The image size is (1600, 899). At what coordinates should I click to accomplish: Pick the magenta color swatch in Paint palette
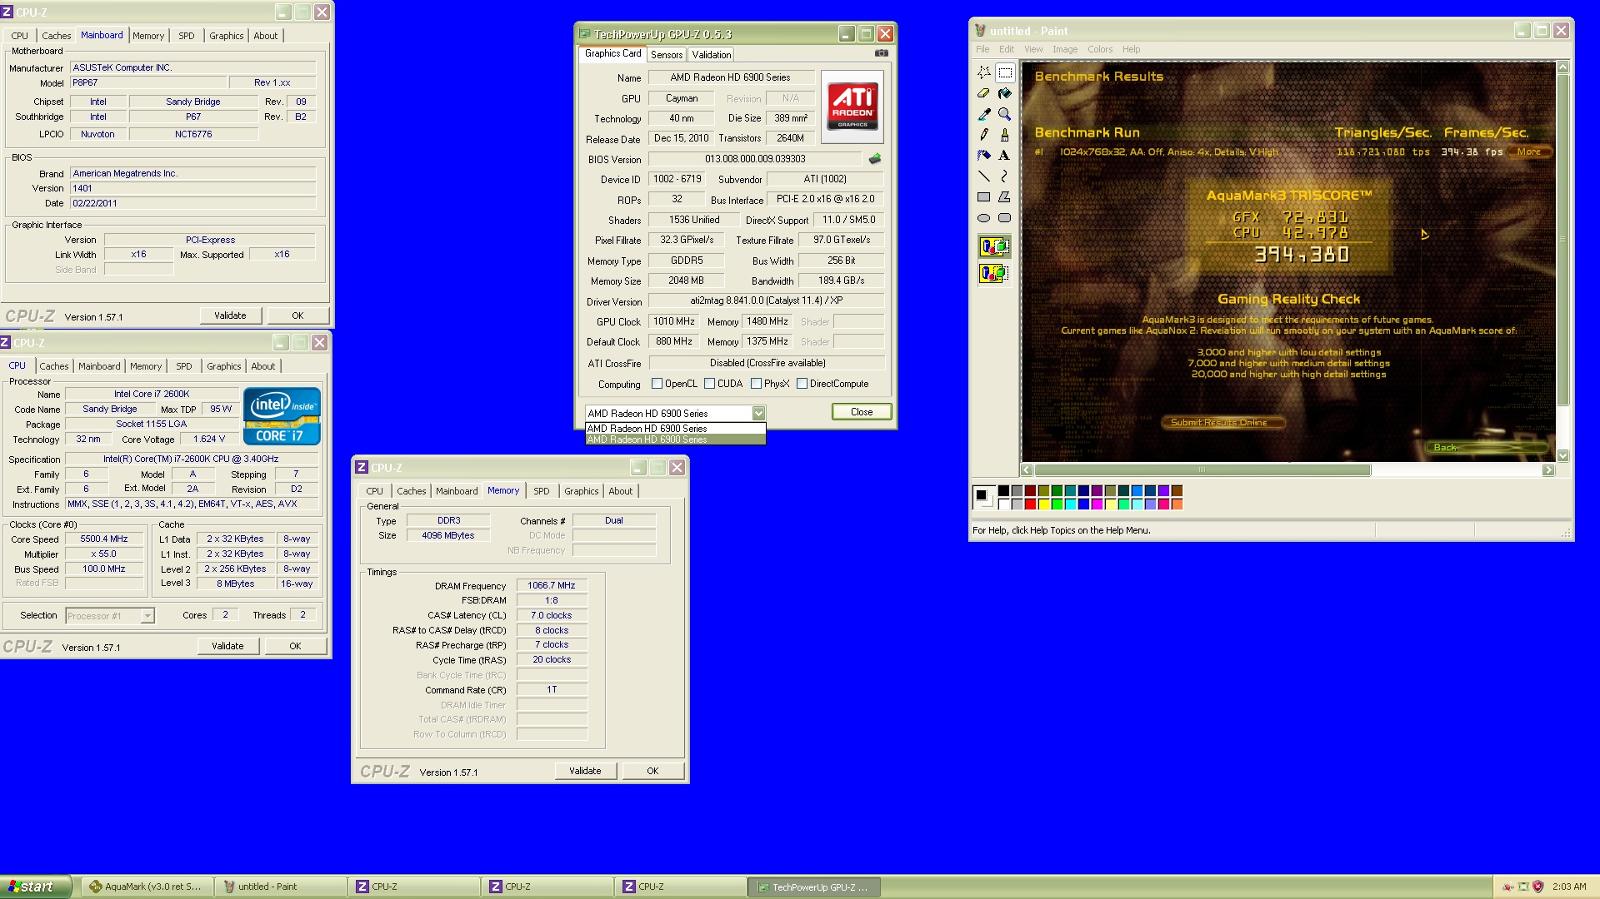(x=1097, y=504)
